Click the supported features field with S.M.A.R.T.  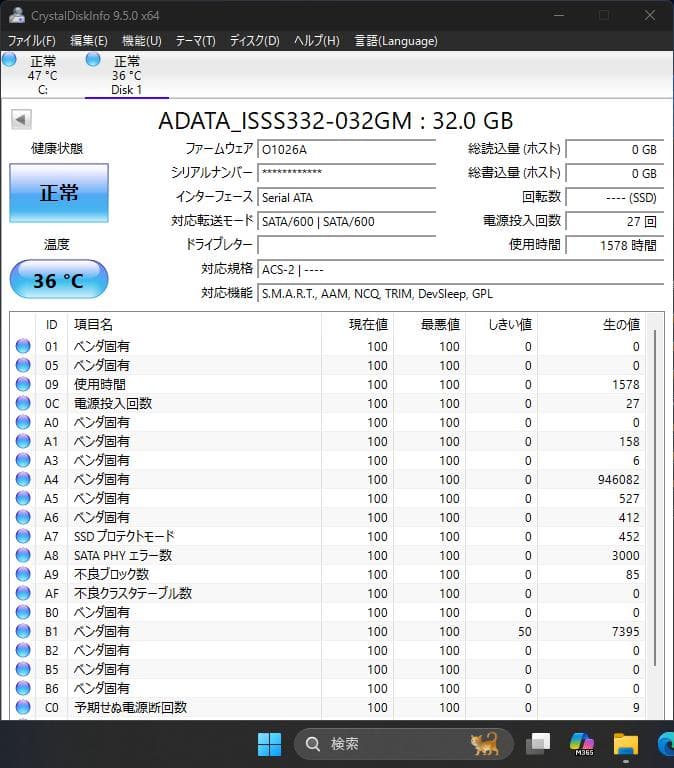click(x=460, y=293)
